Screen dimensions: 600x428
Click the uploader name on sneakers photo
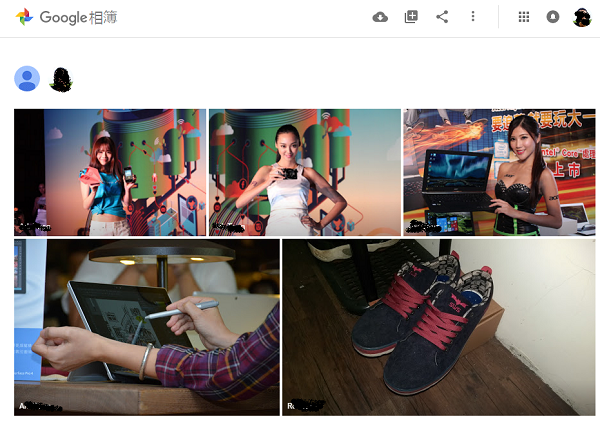point(306,407)
